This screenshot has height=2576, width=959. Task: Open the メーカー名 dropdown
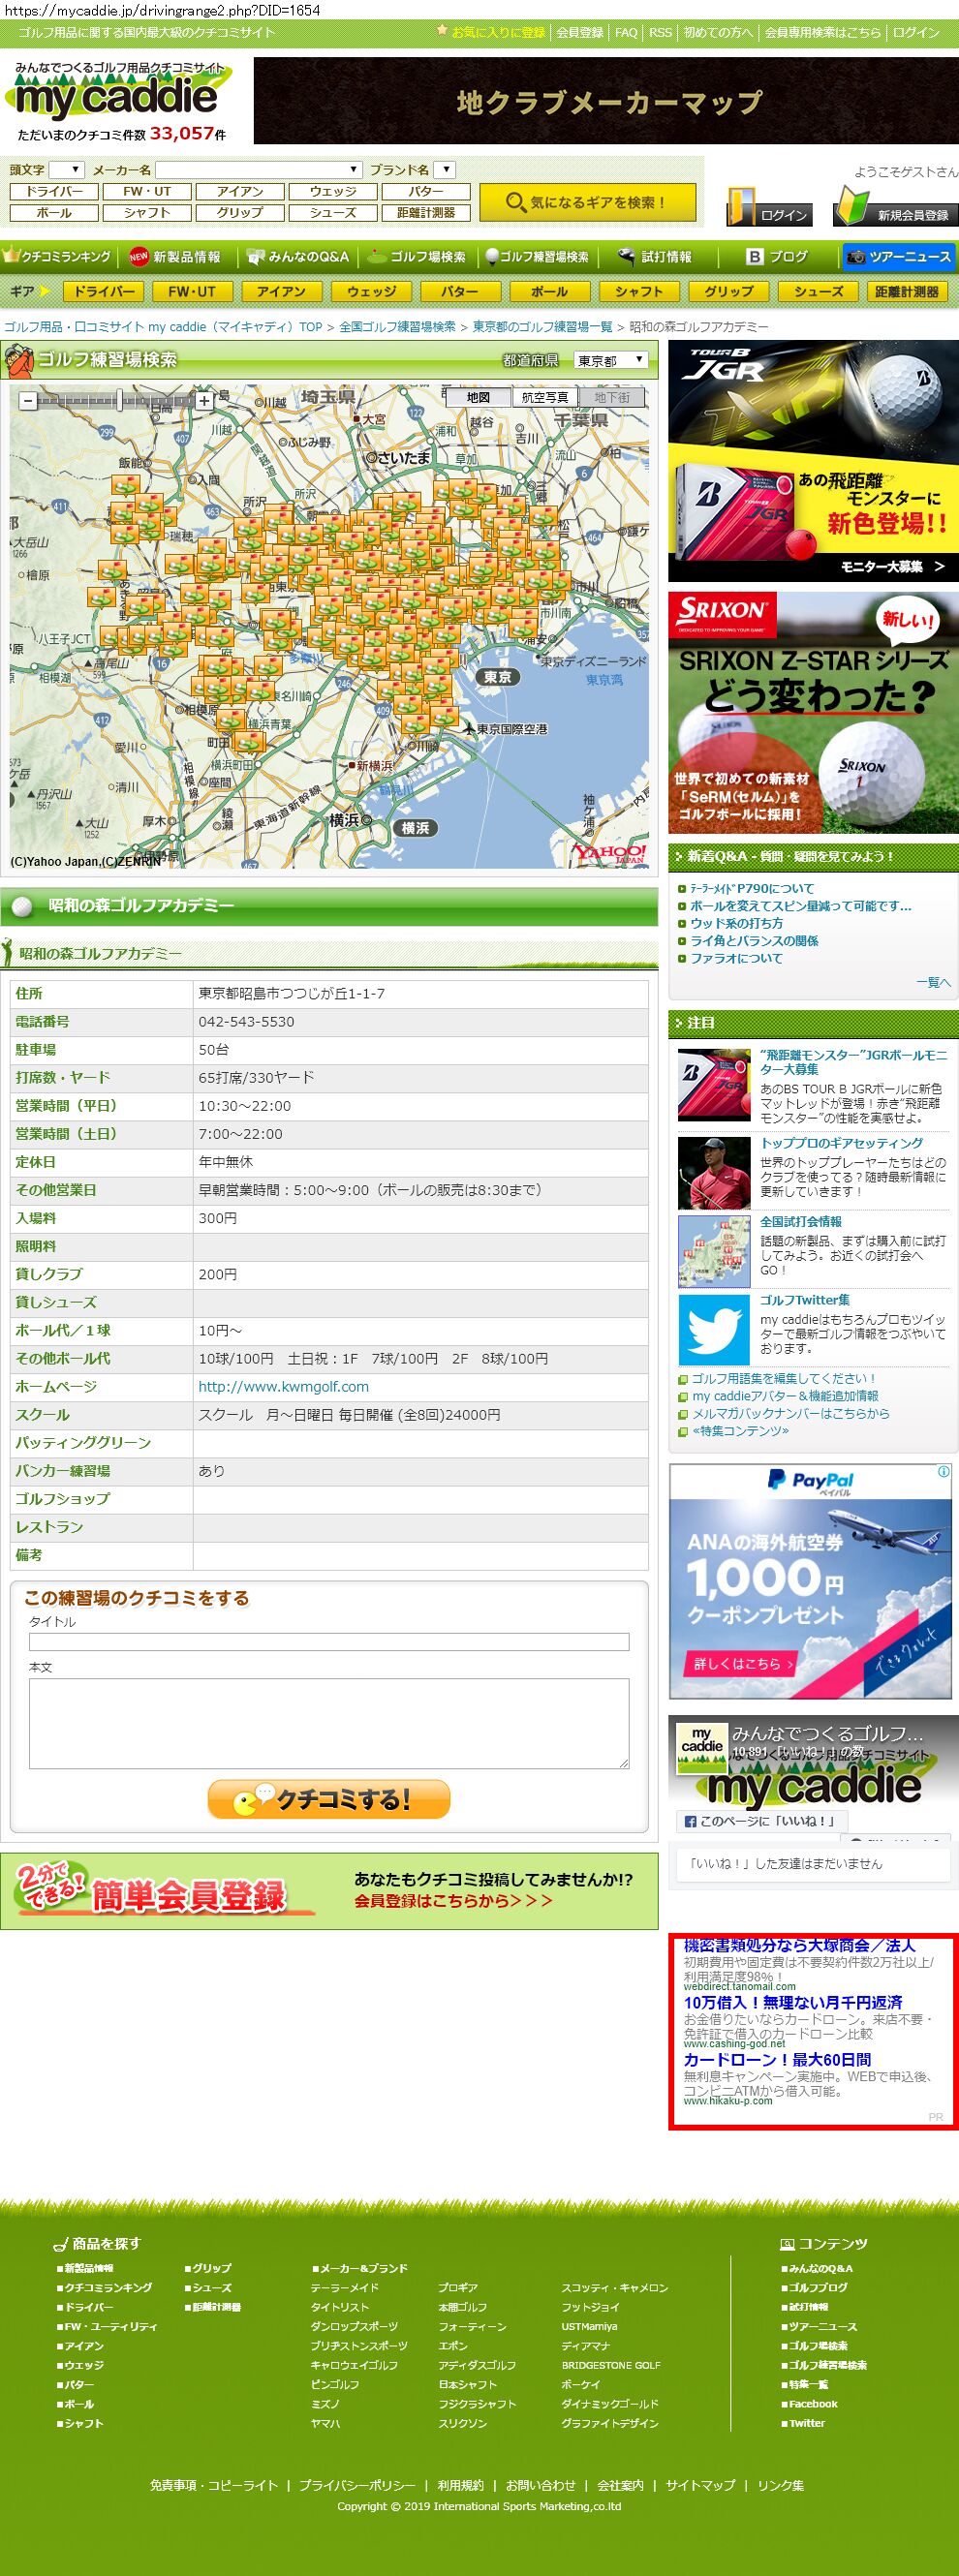[x=258, y=170]
